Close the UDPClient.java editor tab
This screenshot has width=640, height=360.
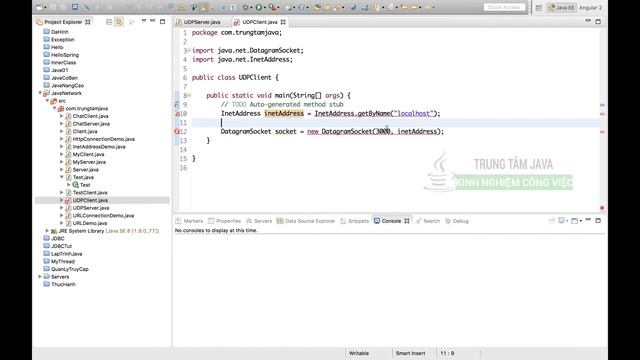[283, 22]
